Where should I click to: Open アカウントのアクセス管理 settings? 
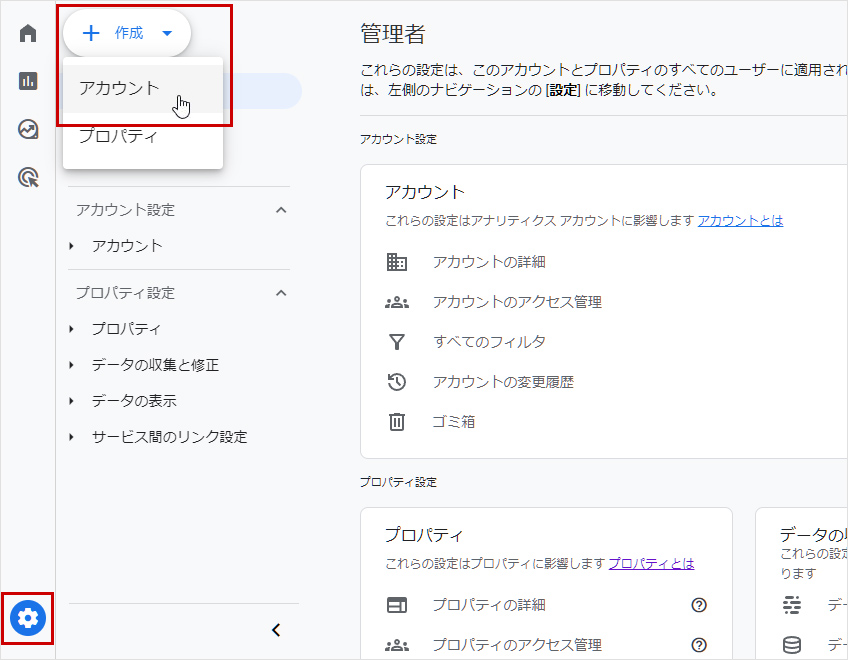516,302
